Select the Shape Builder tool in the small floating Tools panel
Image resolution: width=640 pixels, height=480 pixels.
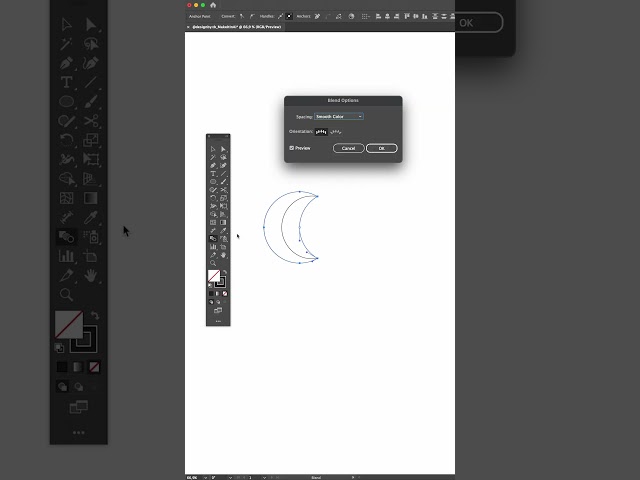[x=213, y=214]
